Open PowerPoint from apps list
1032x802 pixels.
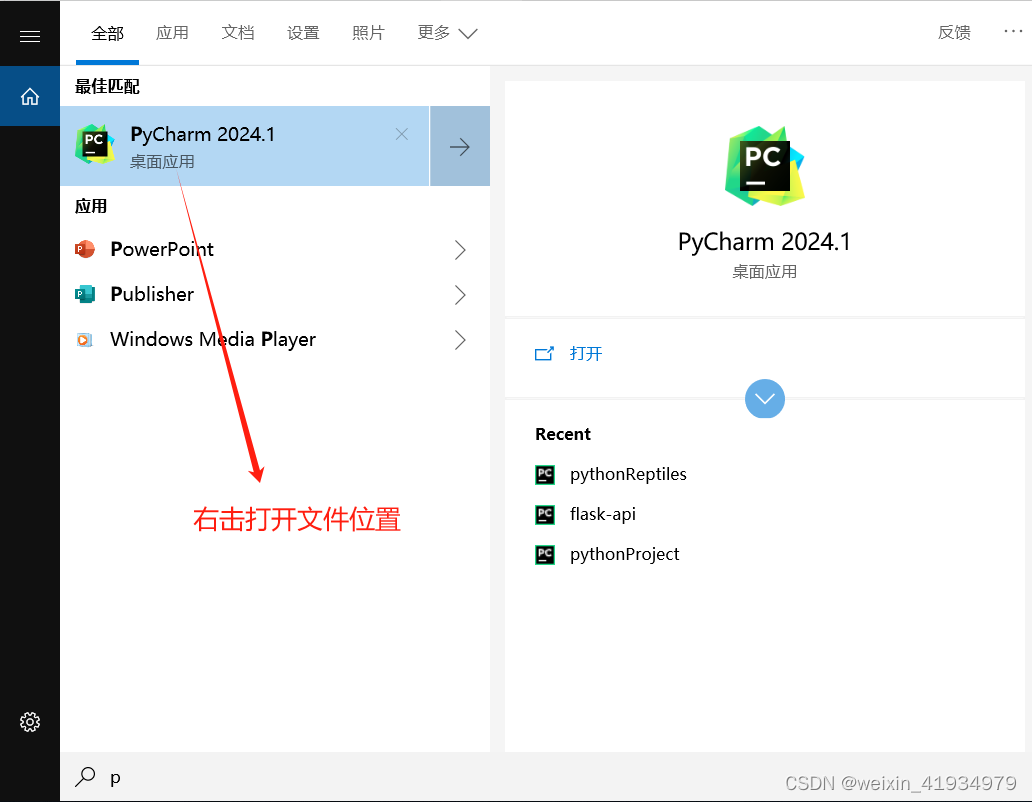tap(162, 249)
